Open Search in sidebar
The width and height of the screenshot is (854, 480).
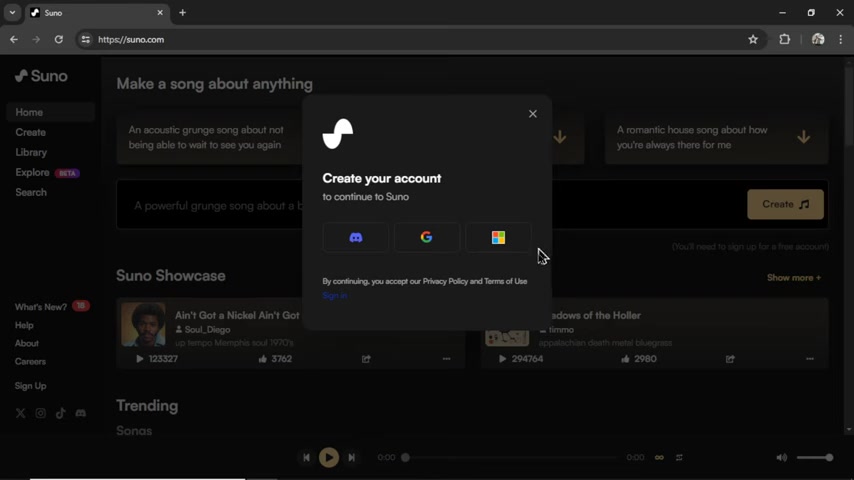(31, 192)
